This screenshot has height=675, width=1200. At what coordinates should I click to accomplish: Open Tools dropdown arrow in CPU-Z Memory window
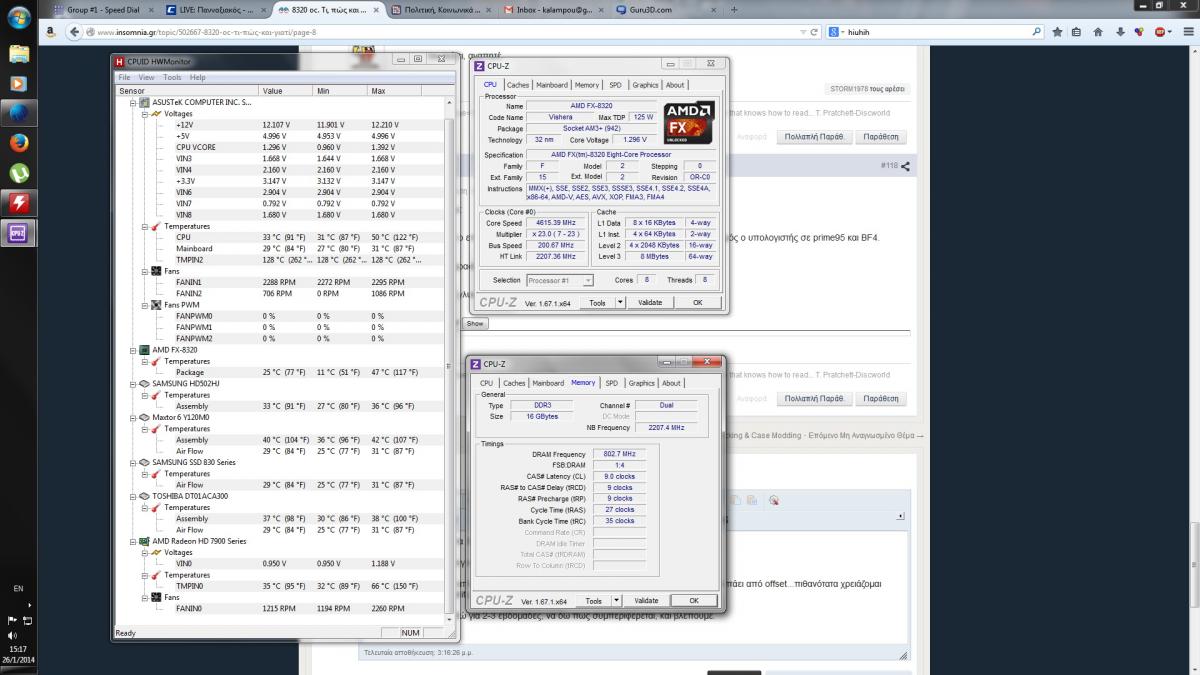coord(619,601)
